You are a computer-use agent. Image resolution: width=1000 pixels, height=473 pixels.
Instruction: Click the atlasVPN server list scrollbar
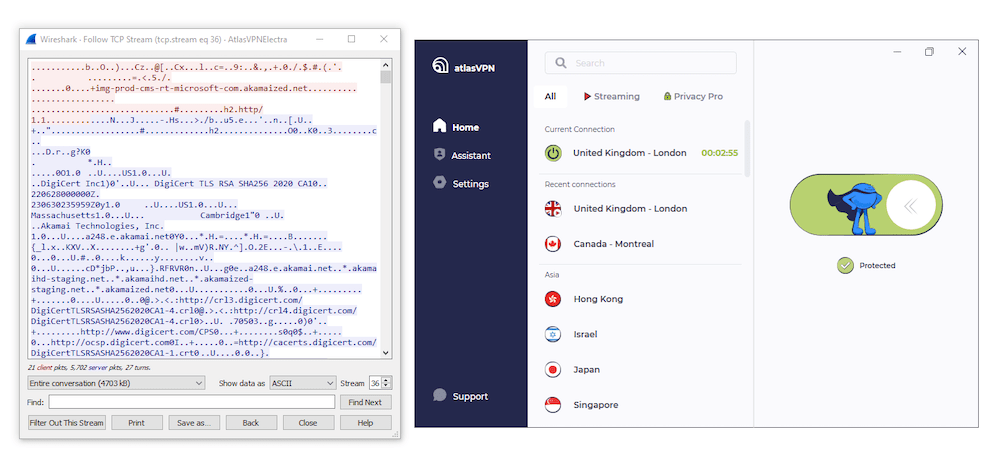click(747, 148)
